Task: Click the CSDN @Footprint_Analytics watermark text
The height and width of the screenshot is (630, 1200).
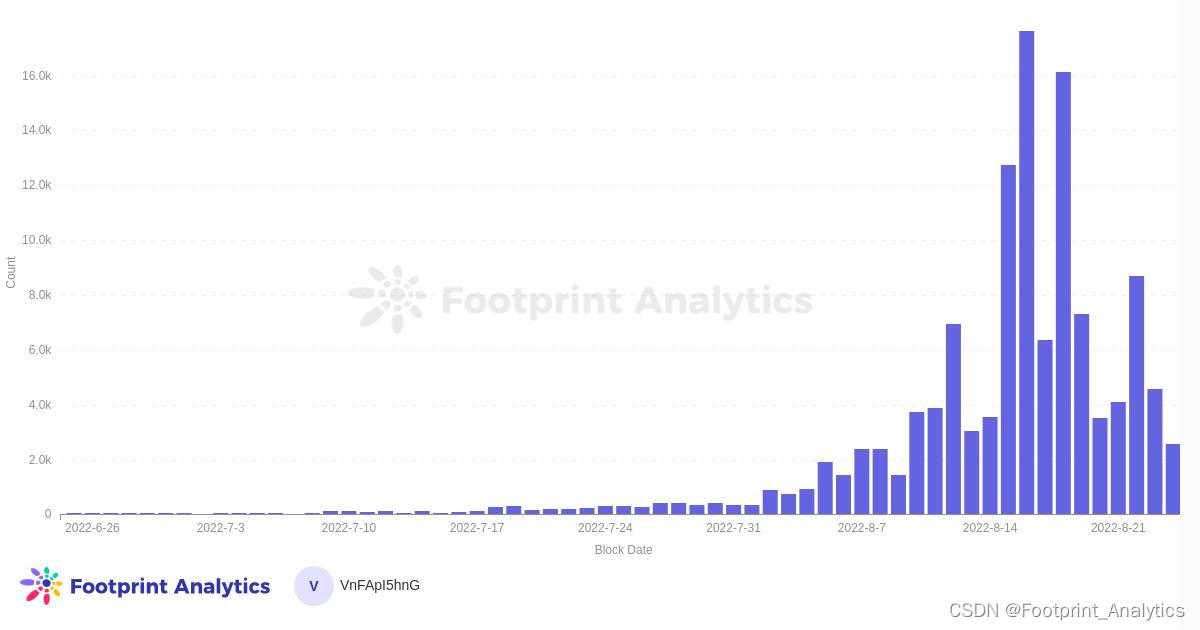Action: [x=1066, y=610]
